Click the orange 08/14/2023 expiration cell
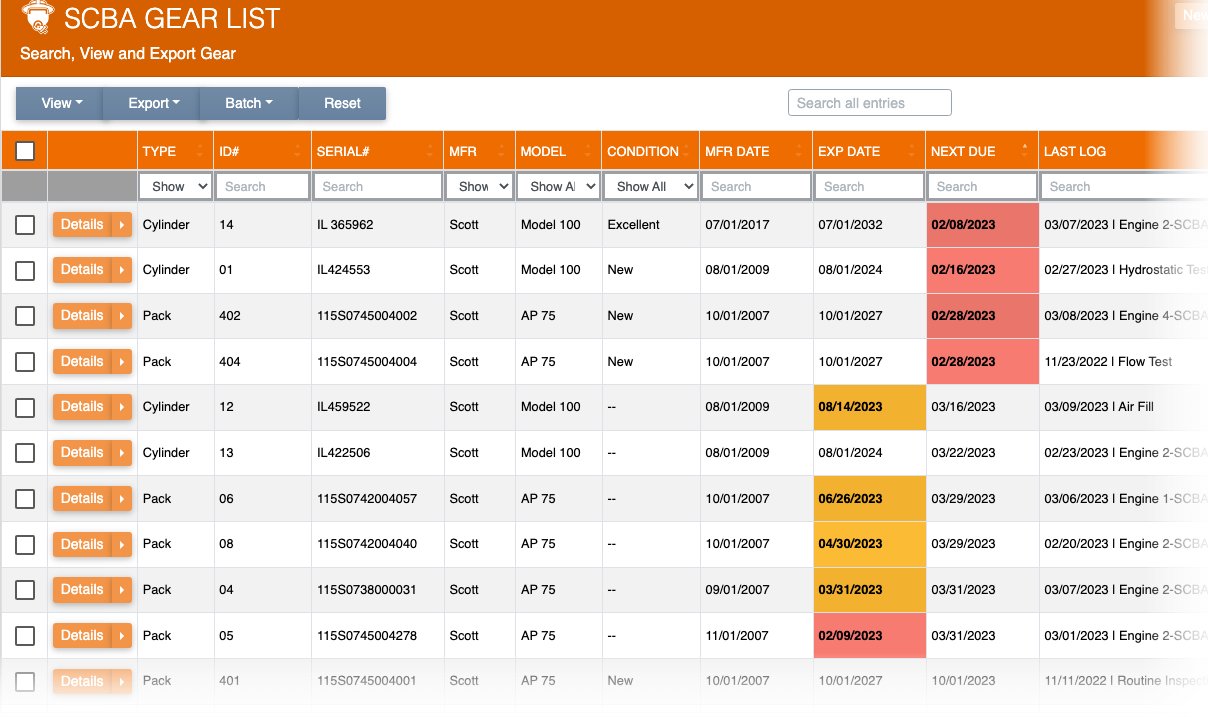The width and height of the screenshot is (1208, 717). point(869,407)
